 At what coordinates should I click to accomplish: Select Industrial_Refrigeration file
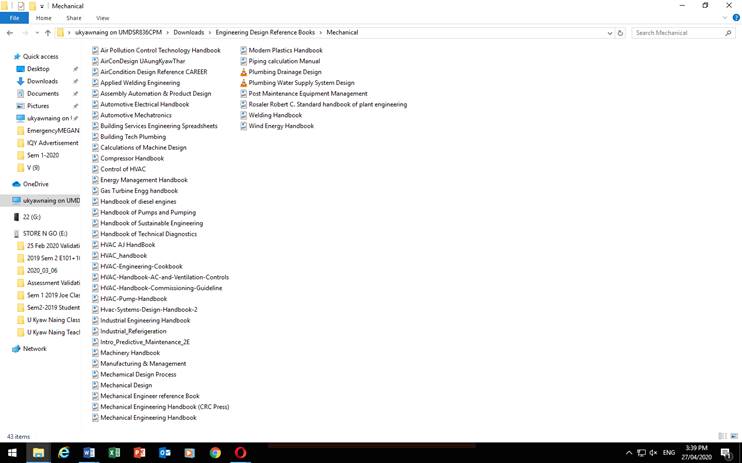[133, 331]
